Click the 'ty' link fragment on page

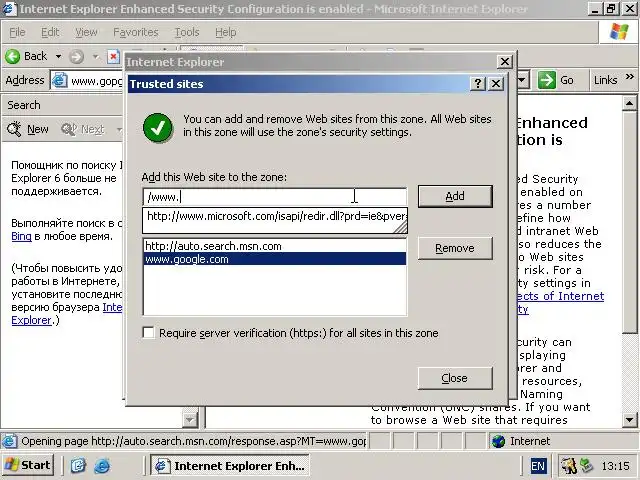click(x=522, y=309)
